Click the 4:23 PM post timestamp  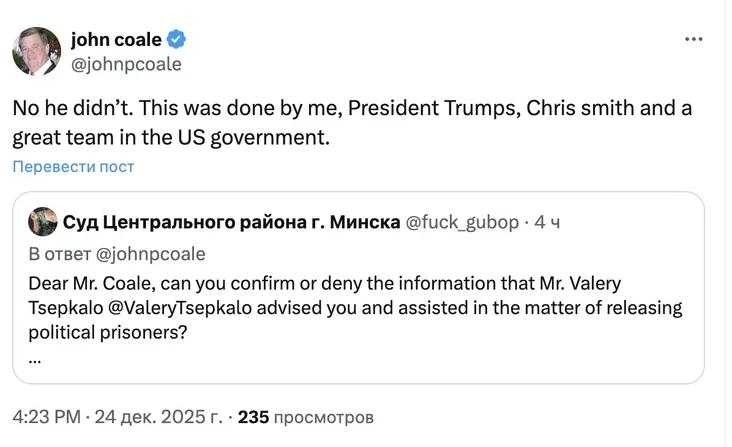tap(48, 415)
